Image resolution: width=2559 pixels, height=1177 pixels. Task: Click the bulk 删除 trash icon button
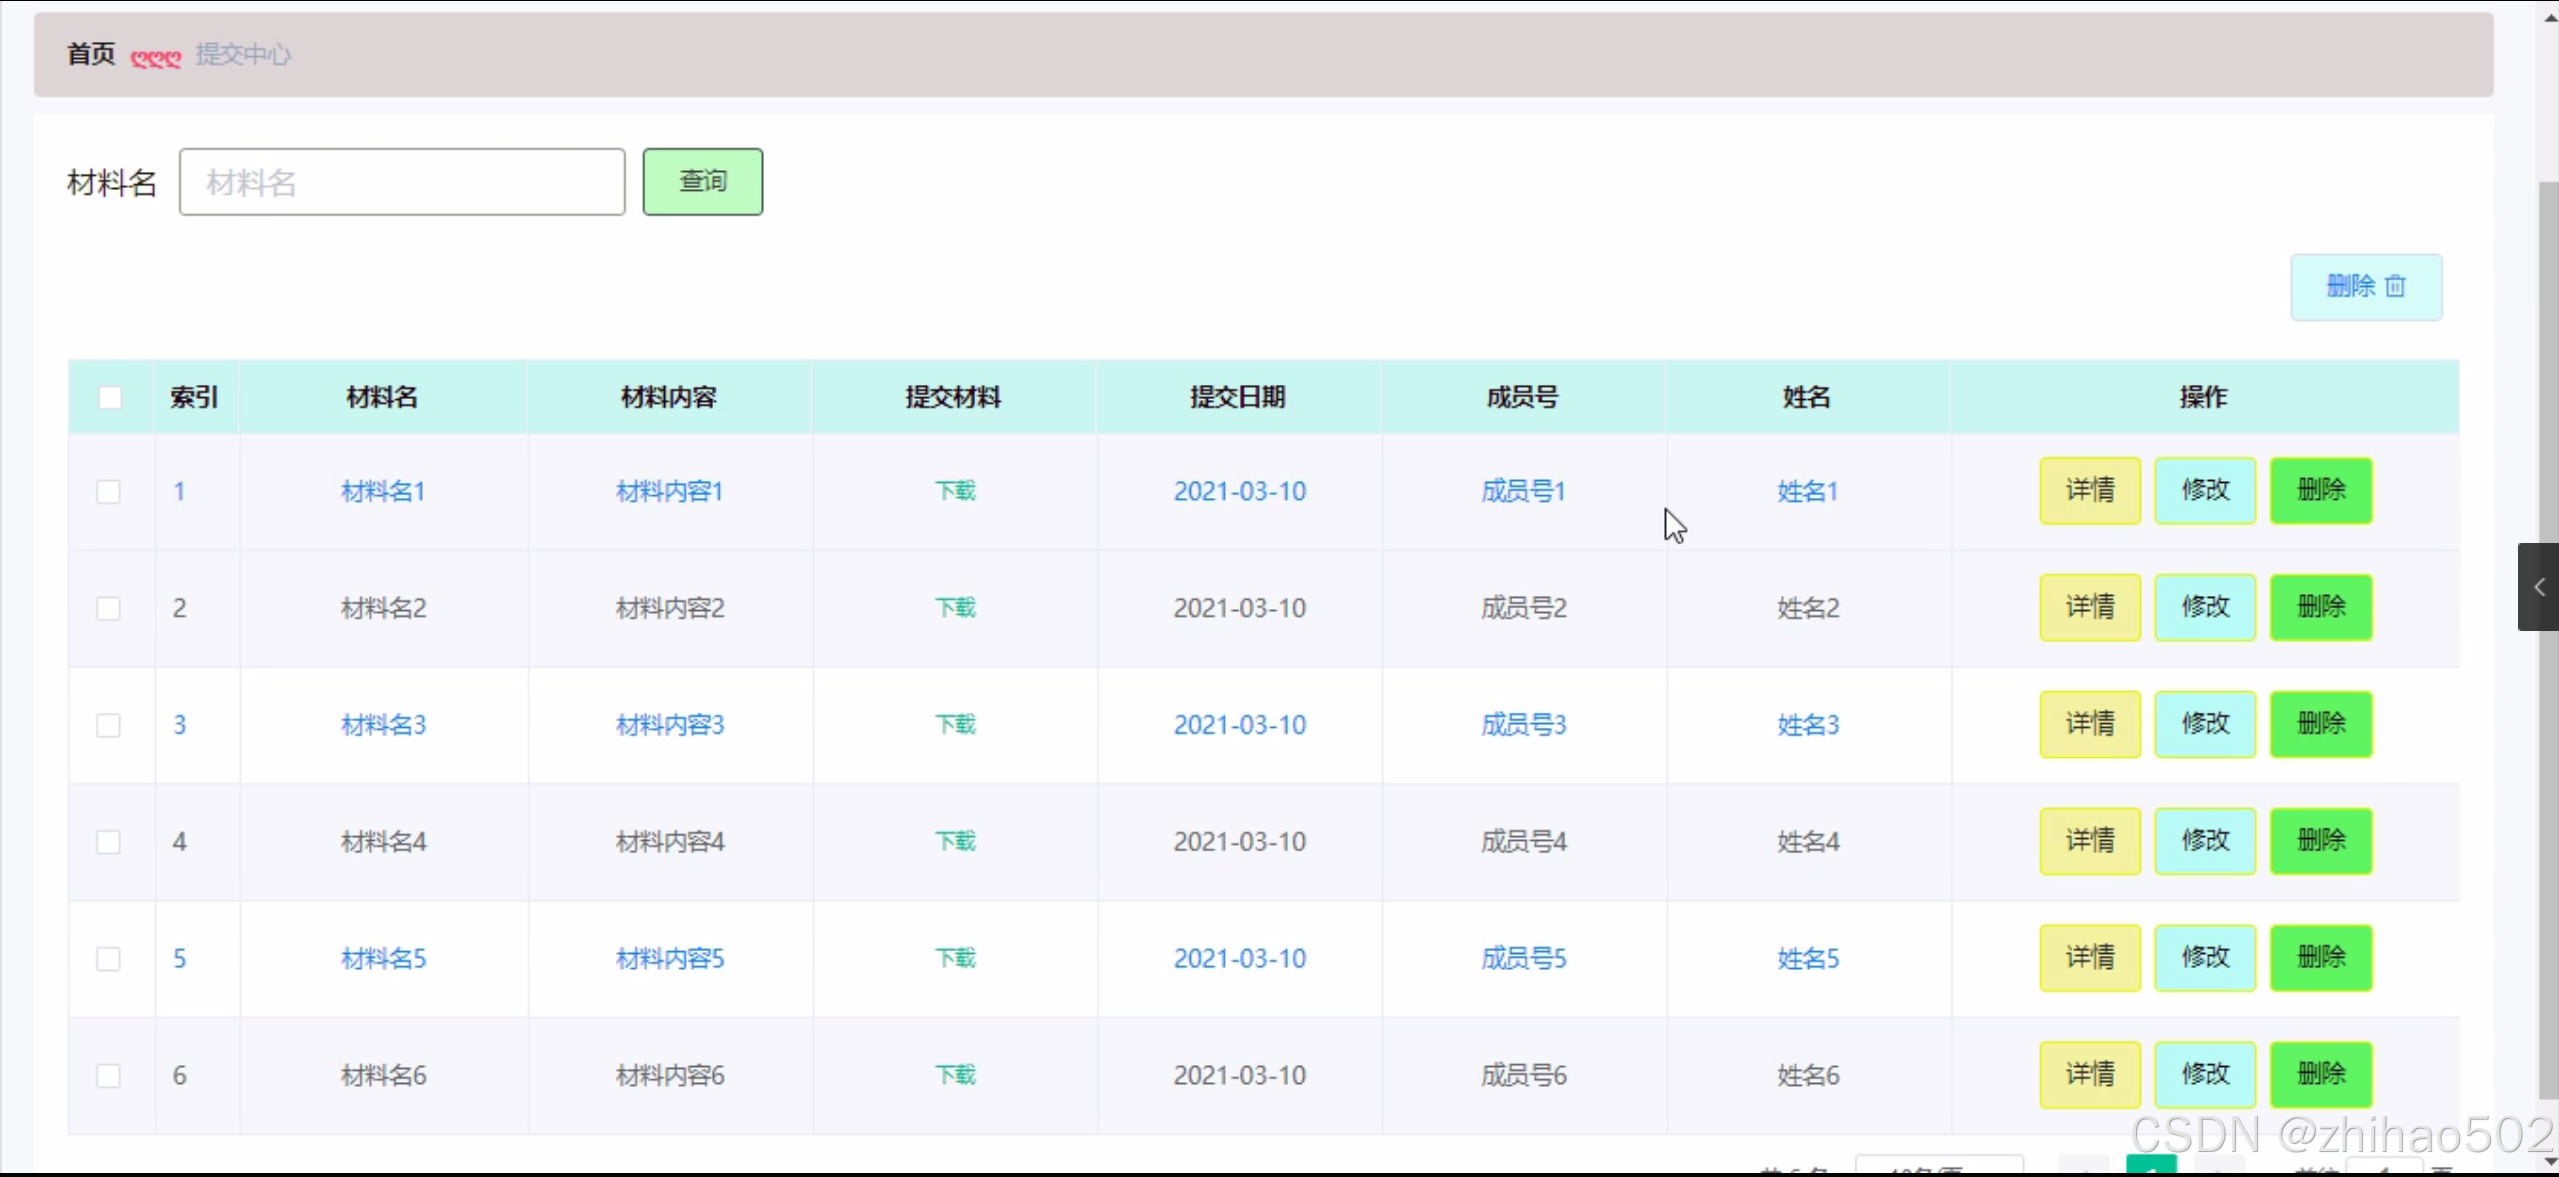coord(2365,287)
